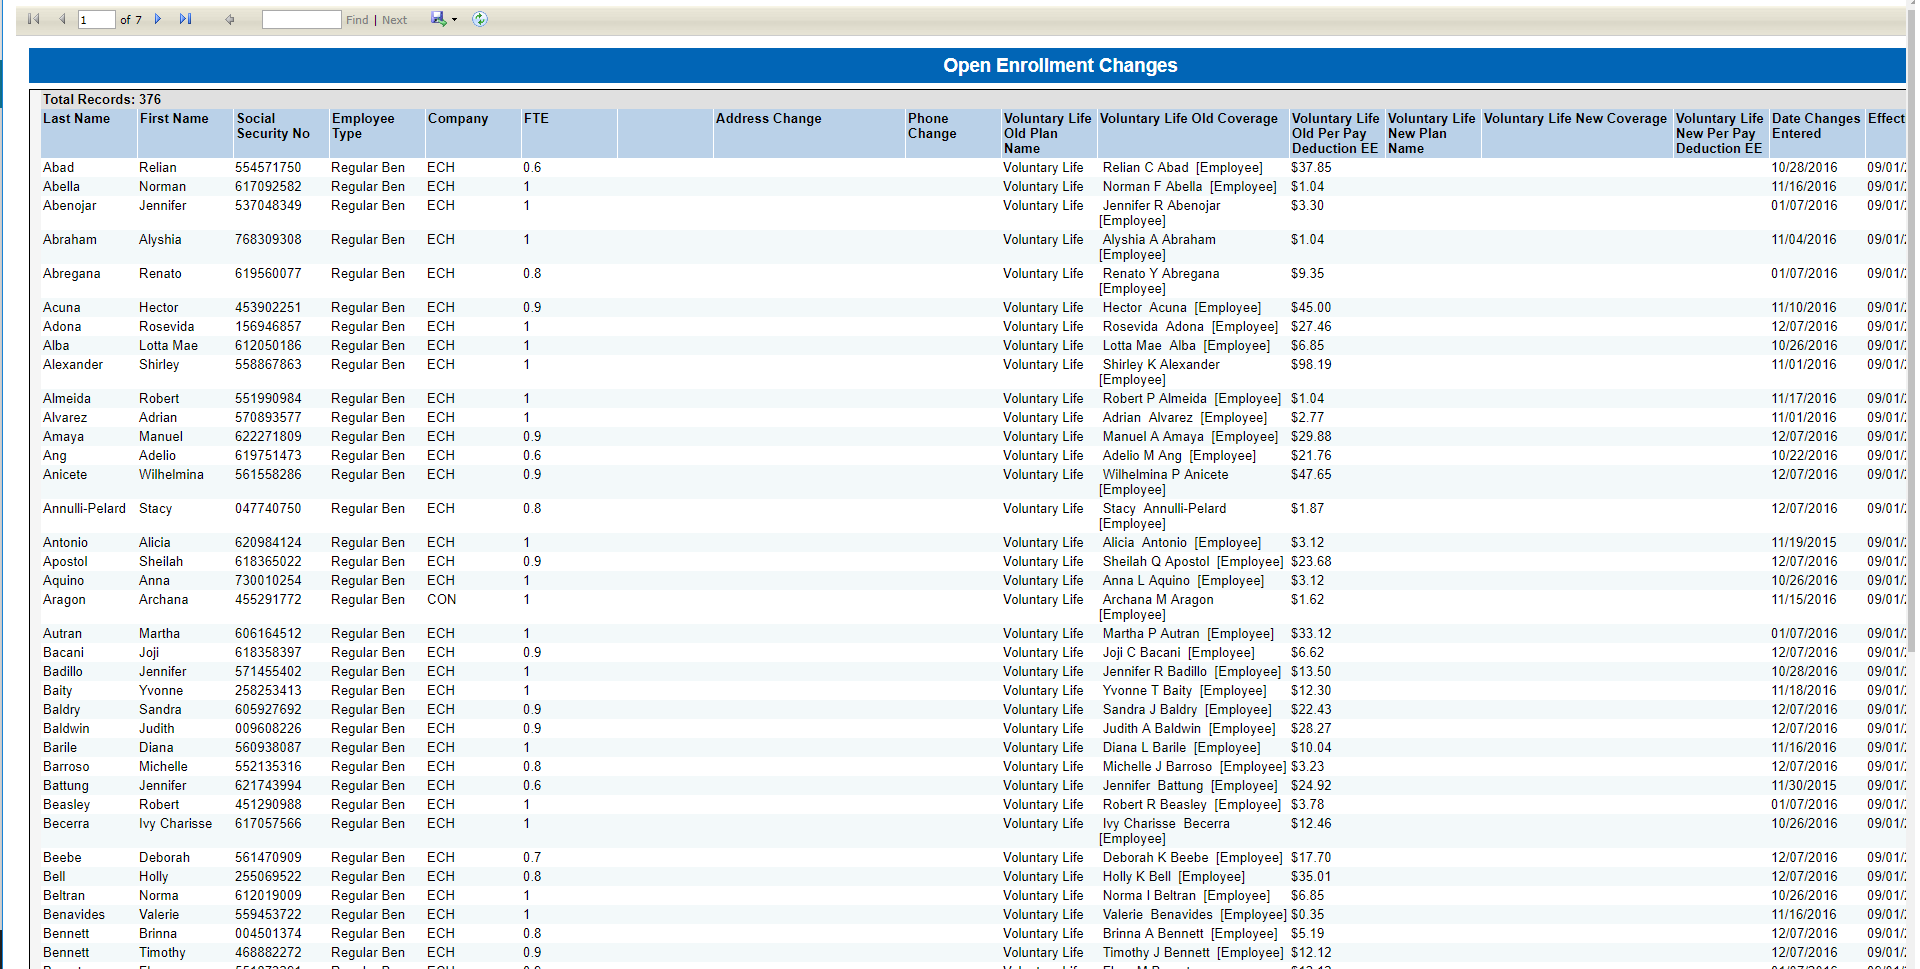Select last name Beltran
The height and width of the screenshot is (969, 1920).
click(64, 895)
